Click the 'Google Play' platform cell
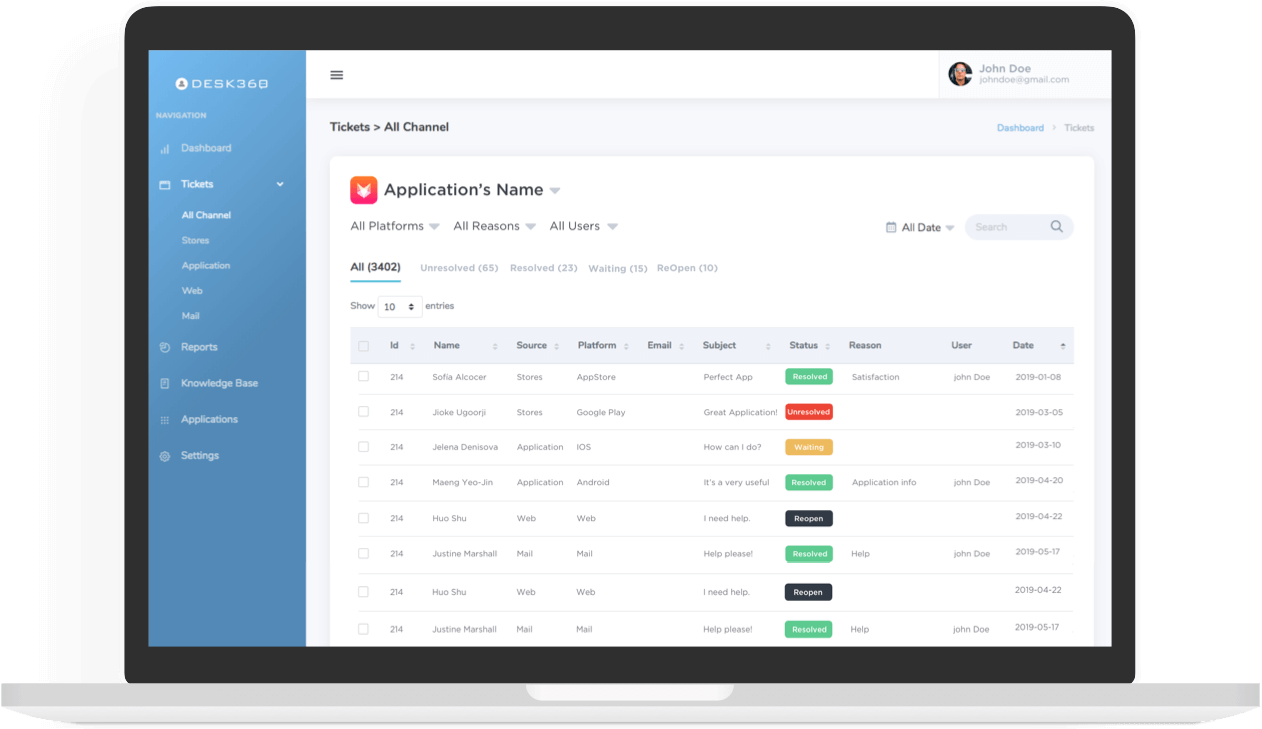Image resolution: width=1262 pixels, height=729 pixels. [x=601, y=412]
